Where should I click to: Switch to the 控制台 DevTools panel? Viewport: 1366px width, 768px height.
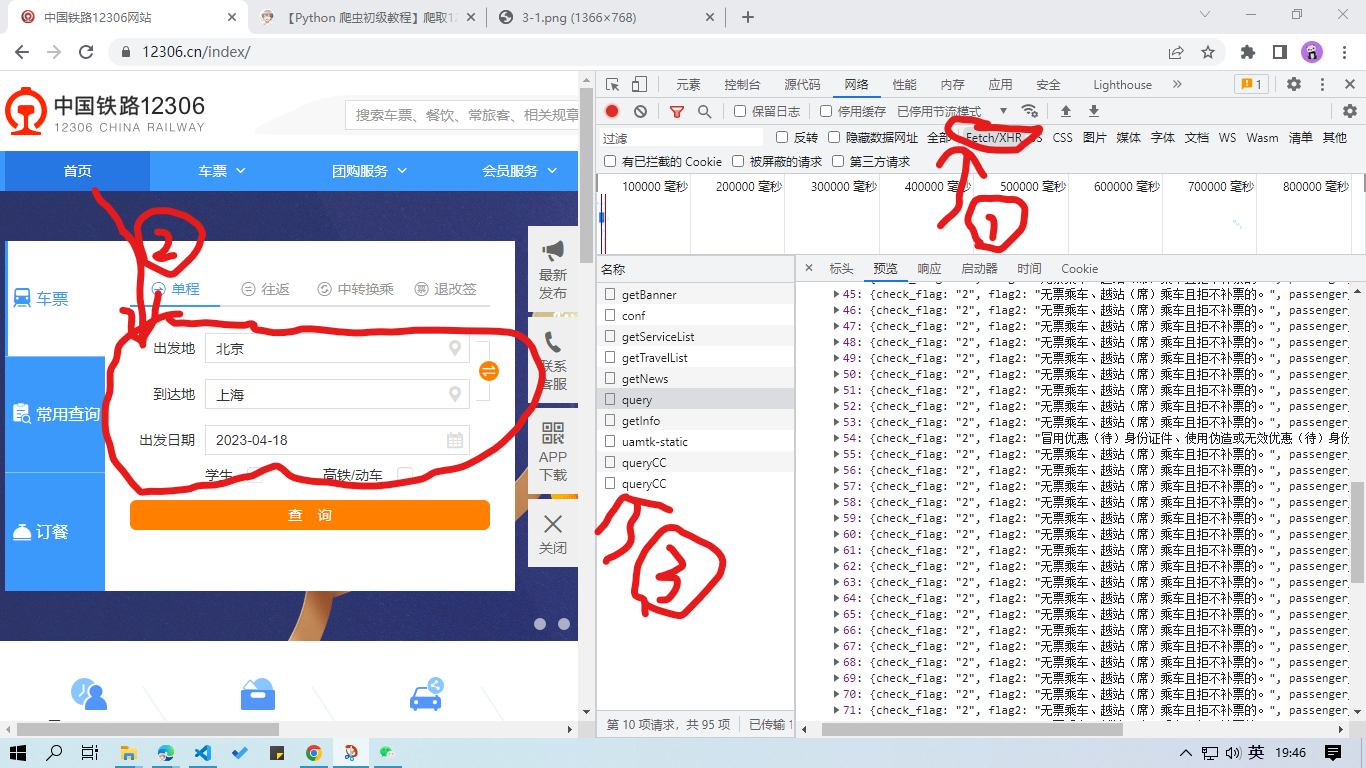click(x=742, y=85)
